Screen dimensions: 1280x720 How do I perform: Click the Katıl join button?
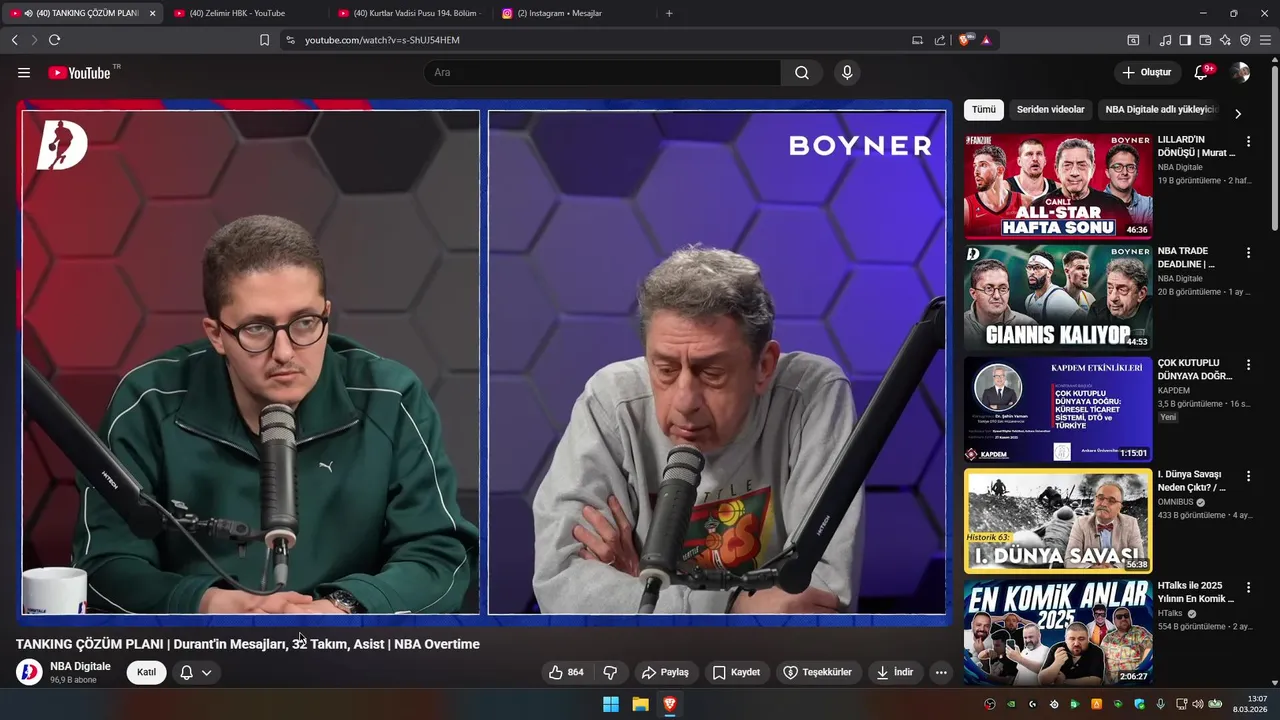pos(146,672)
